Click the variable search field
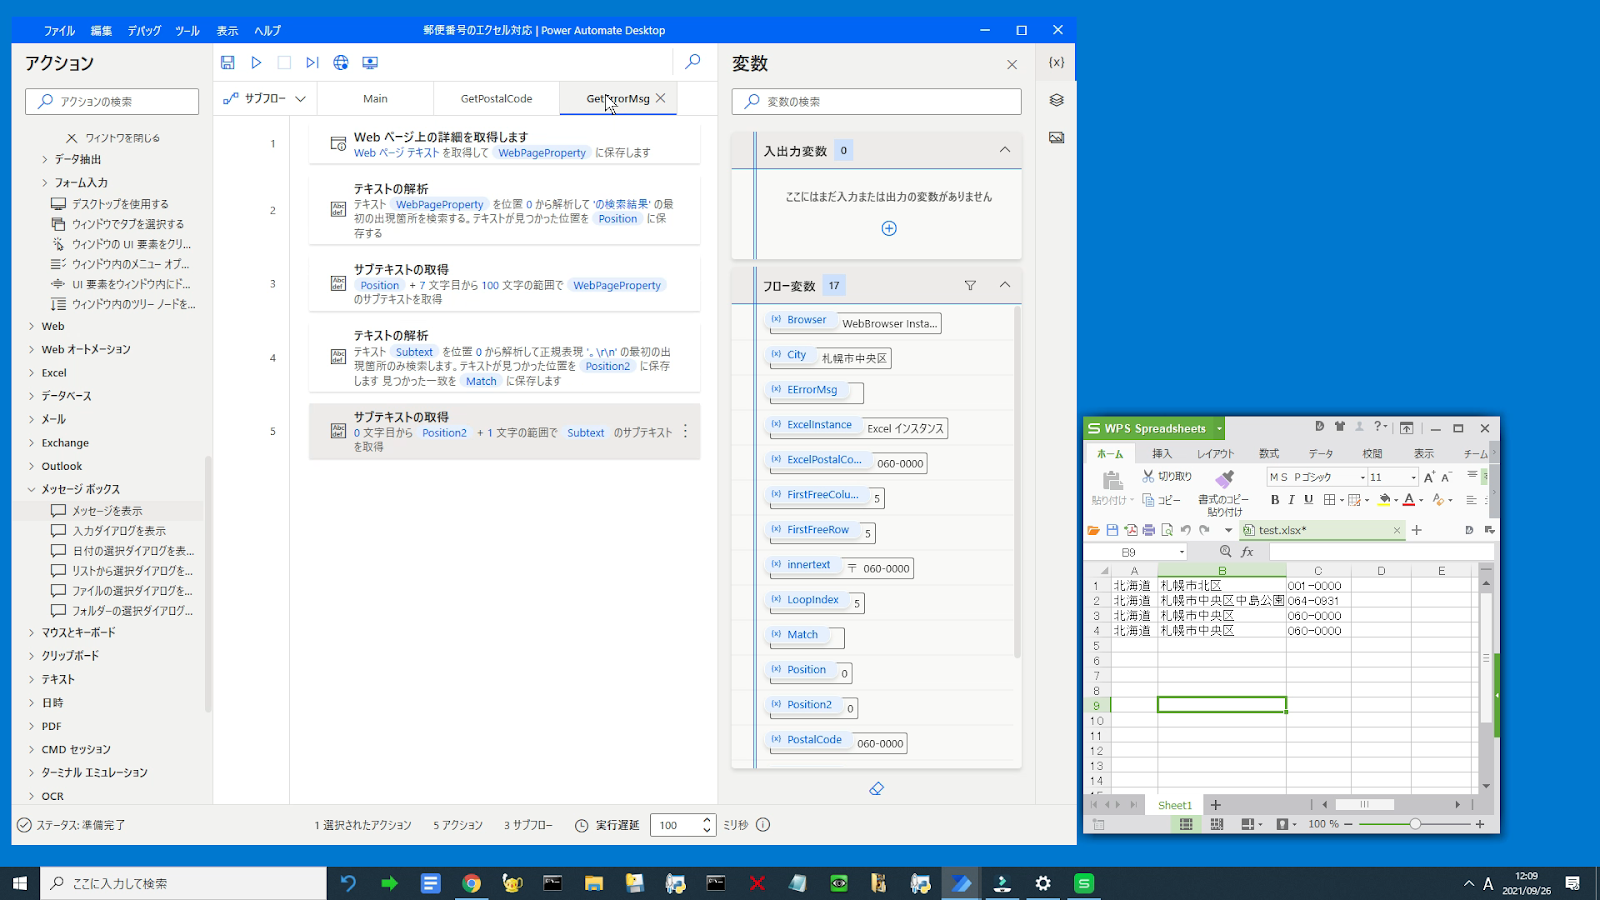1600x900 pixels. (876, 101)
